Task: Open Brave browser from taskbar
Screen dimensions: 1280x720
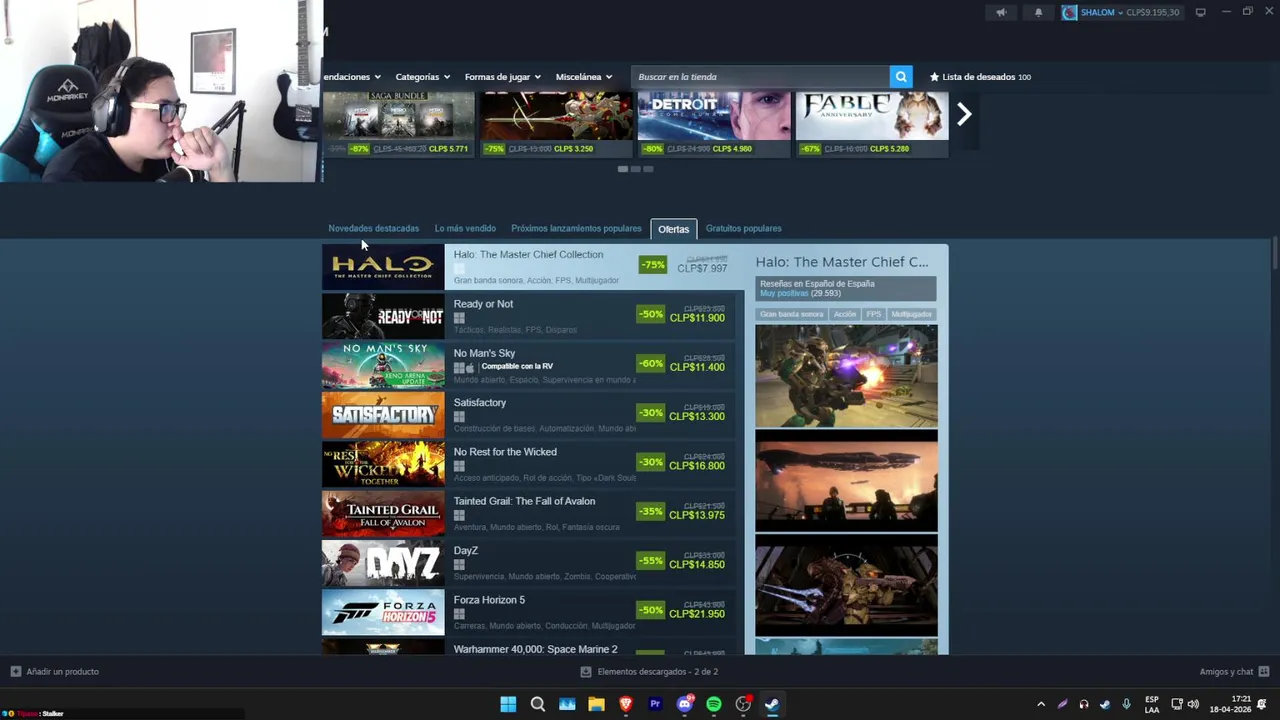Action: [x=625, y=704]
